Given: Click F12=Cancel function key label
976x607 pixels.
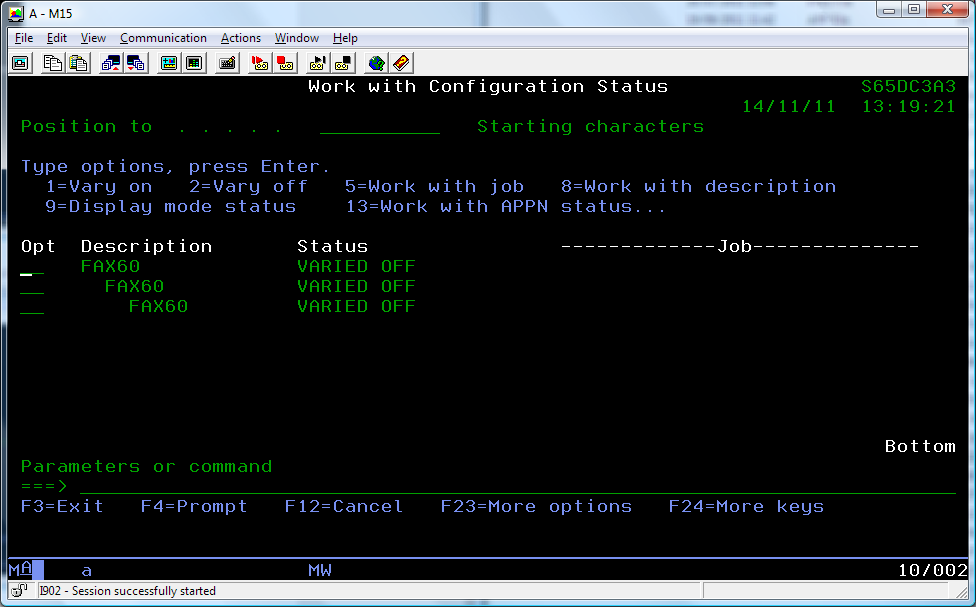Looking at the screenshot, I should (344, 506).
